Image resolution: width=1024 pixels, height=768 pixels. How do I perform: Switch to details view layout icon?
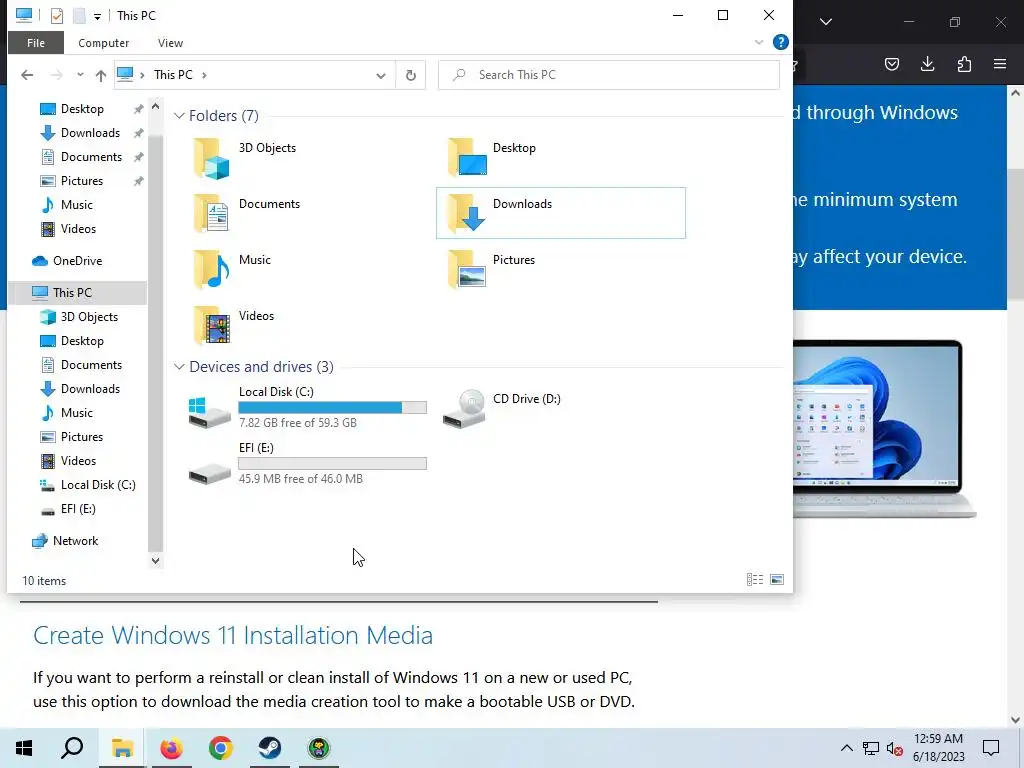point(755,579)
